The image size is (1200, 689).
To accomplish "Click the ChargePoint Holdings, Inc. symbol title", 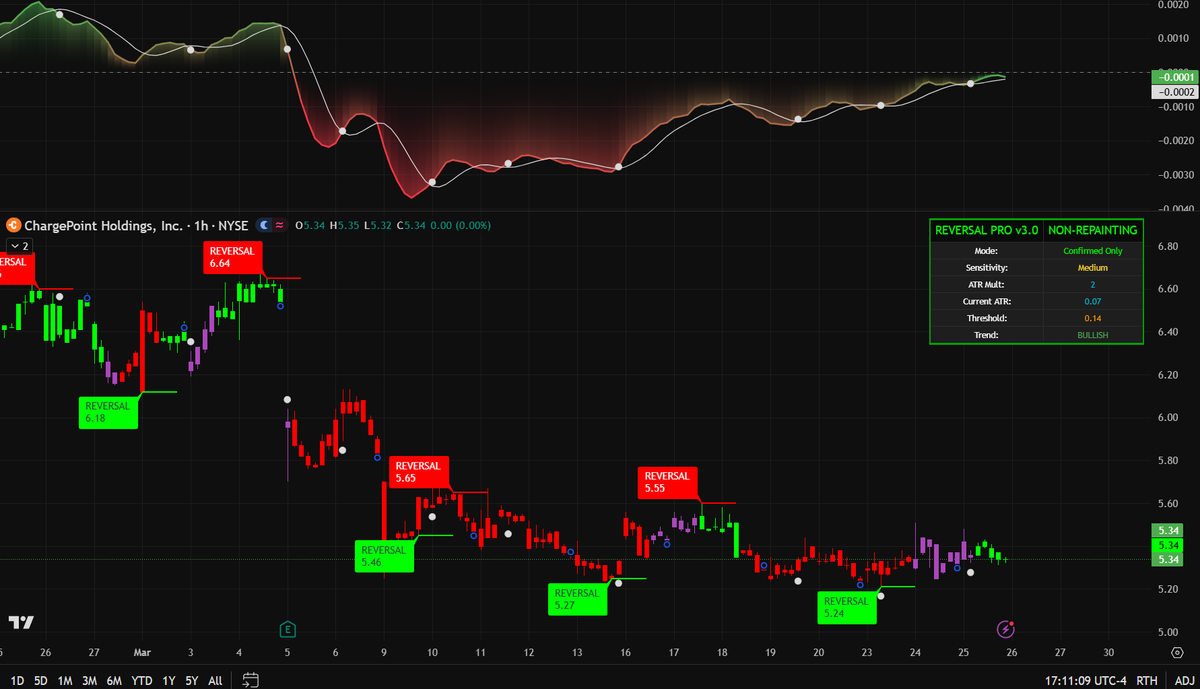I will pyautogui.click(x=102, y=226).
